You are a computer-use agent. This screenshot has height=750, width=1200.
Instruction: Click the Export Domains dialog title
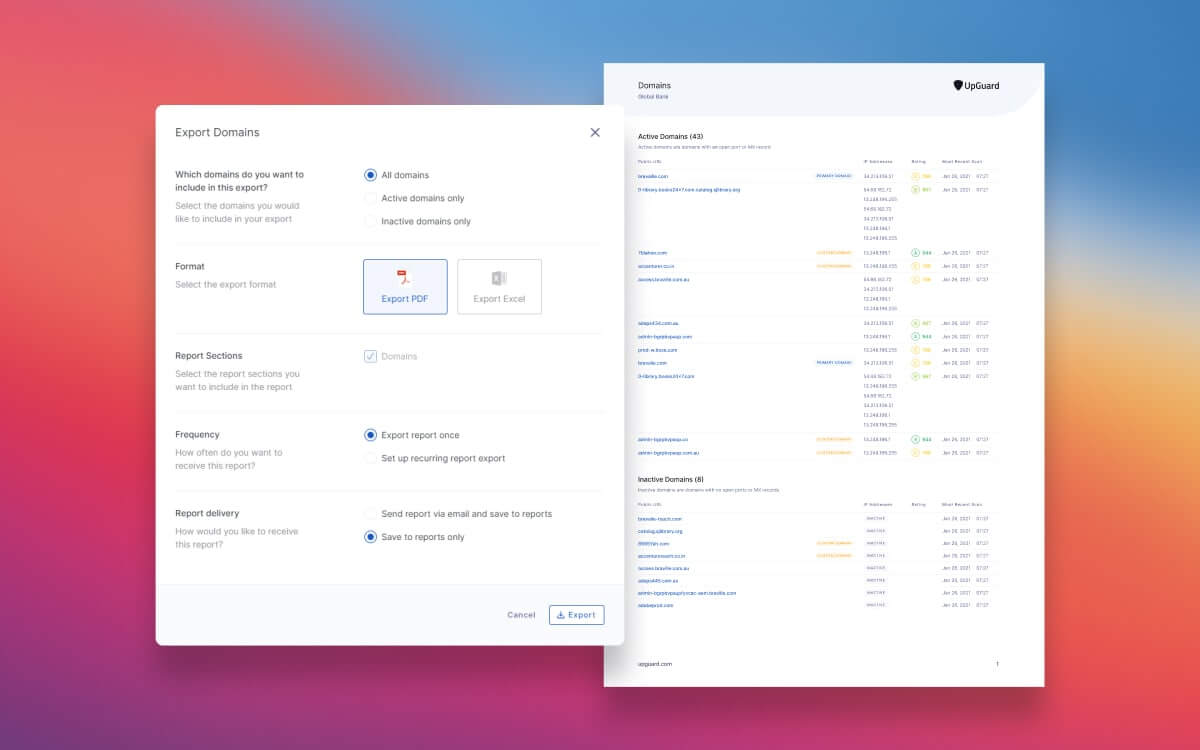pyautogui.click(x=217, y=132)
